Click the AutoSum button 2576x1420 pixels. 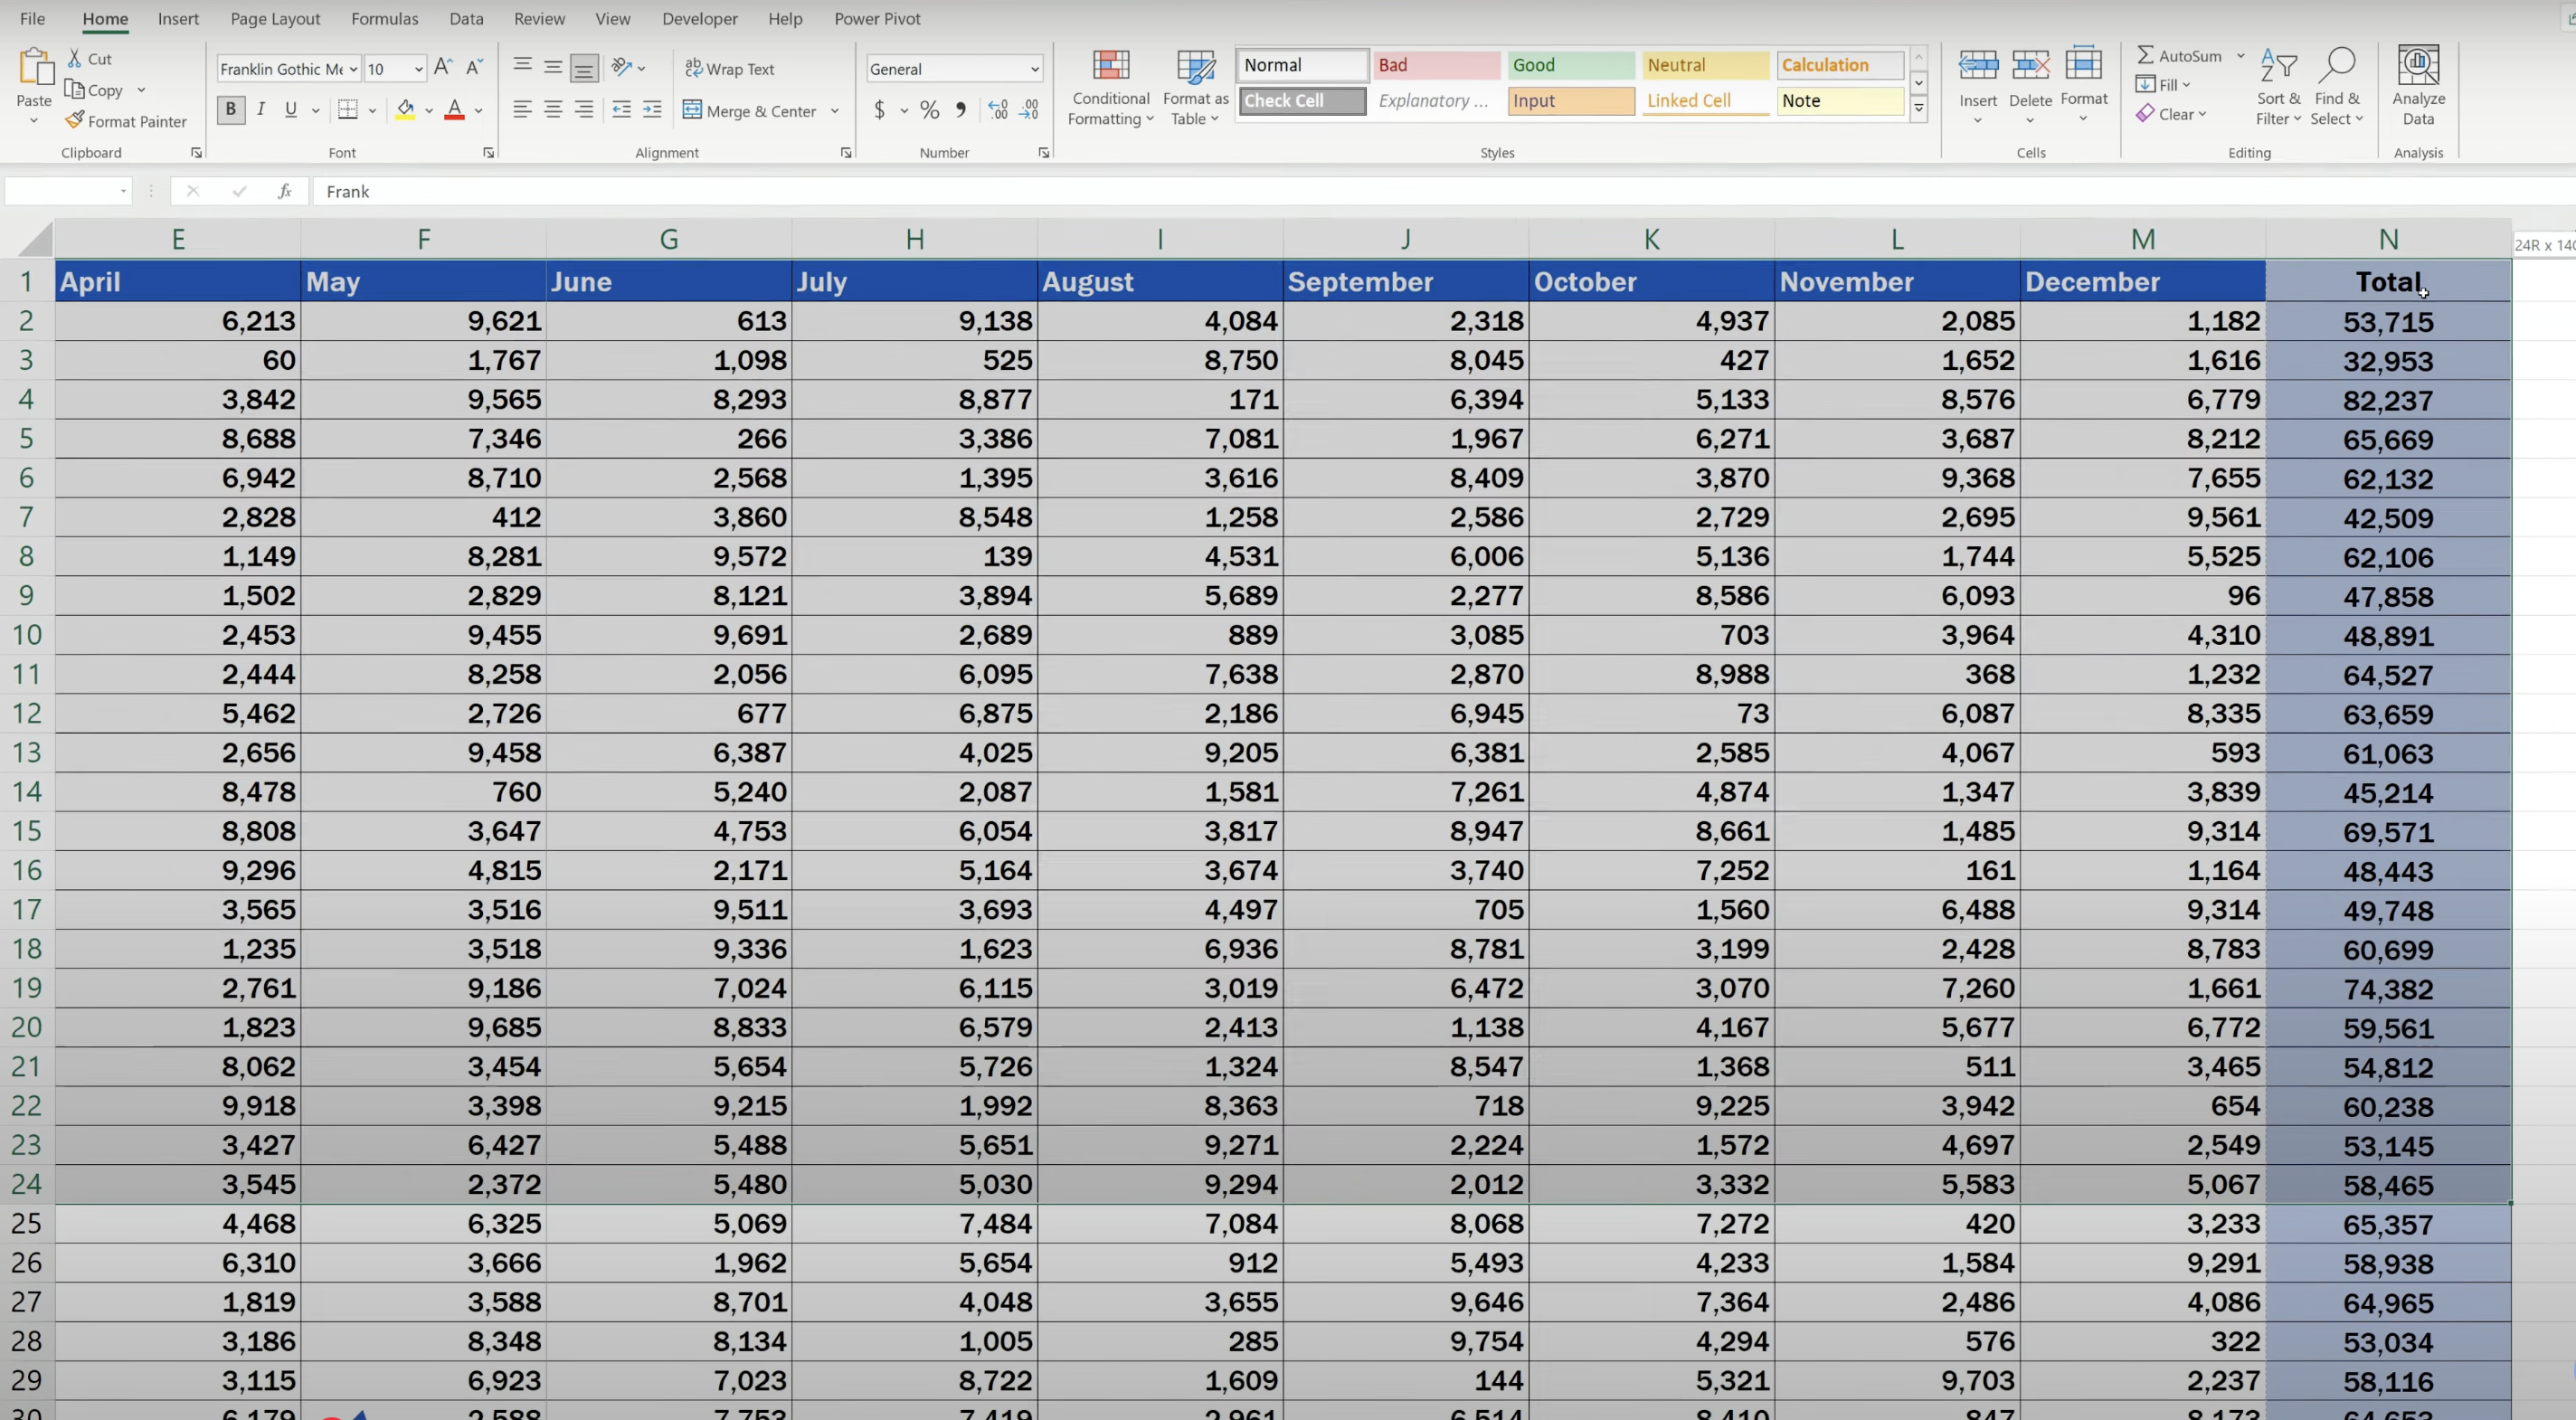click(x=2180, y=56)
